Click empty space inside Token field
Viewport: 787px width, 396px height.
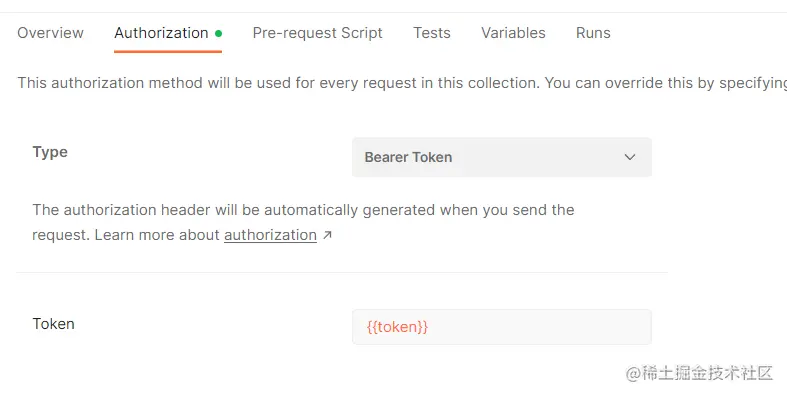540,327
